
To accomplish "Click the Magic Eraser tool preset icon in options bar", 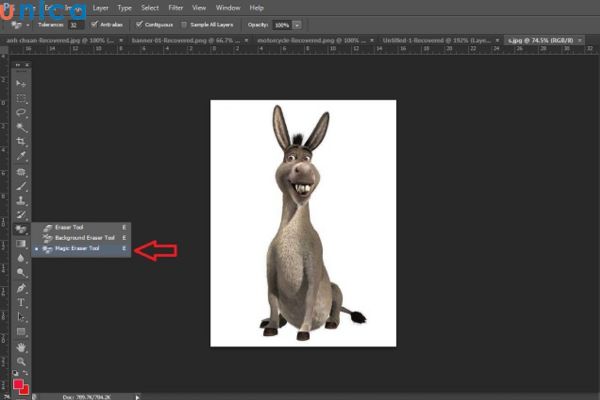I will pyautogui.click(x=16, y=25).
